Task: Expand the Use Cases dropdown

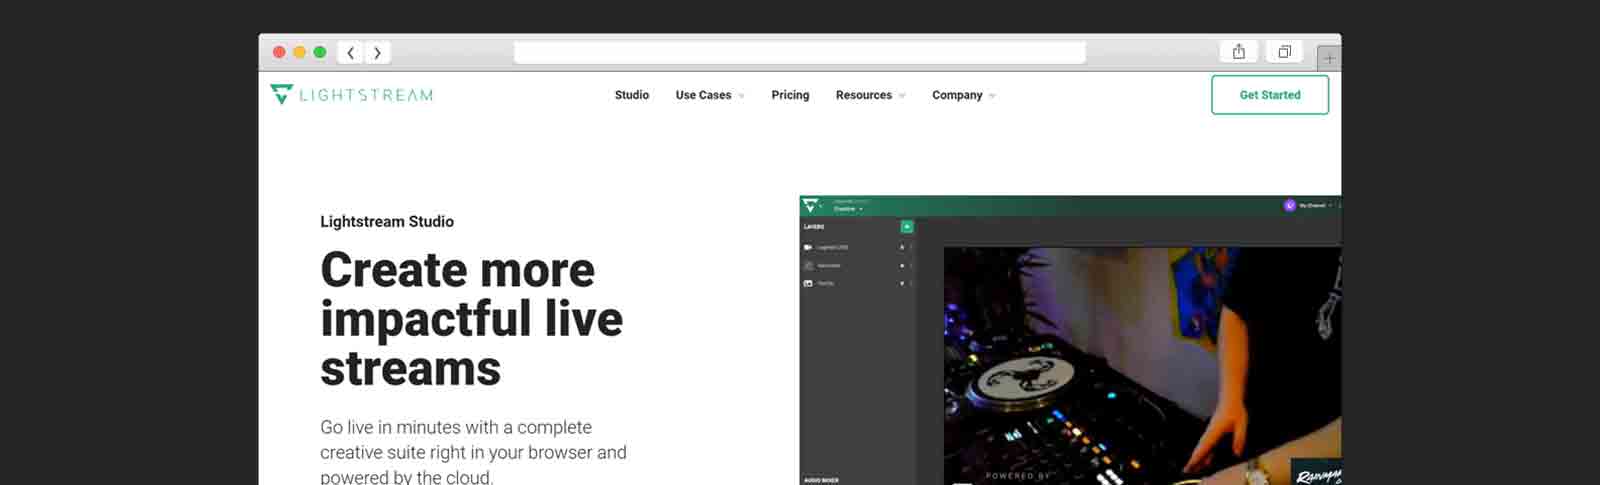Action: coord(709,95)
